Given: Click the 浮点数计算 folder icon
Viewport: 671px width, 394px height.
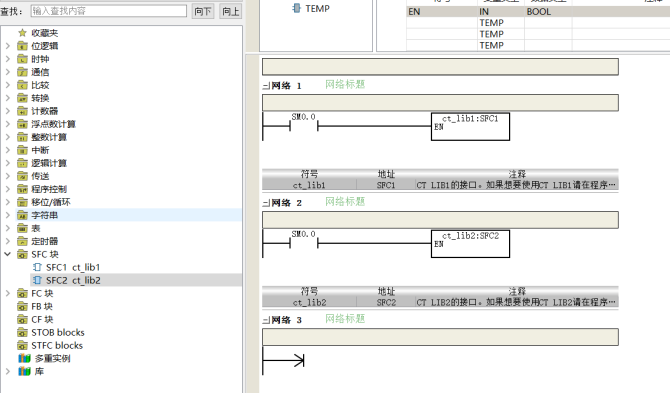Looking at the screenshot, I should (x=22, y=124).
